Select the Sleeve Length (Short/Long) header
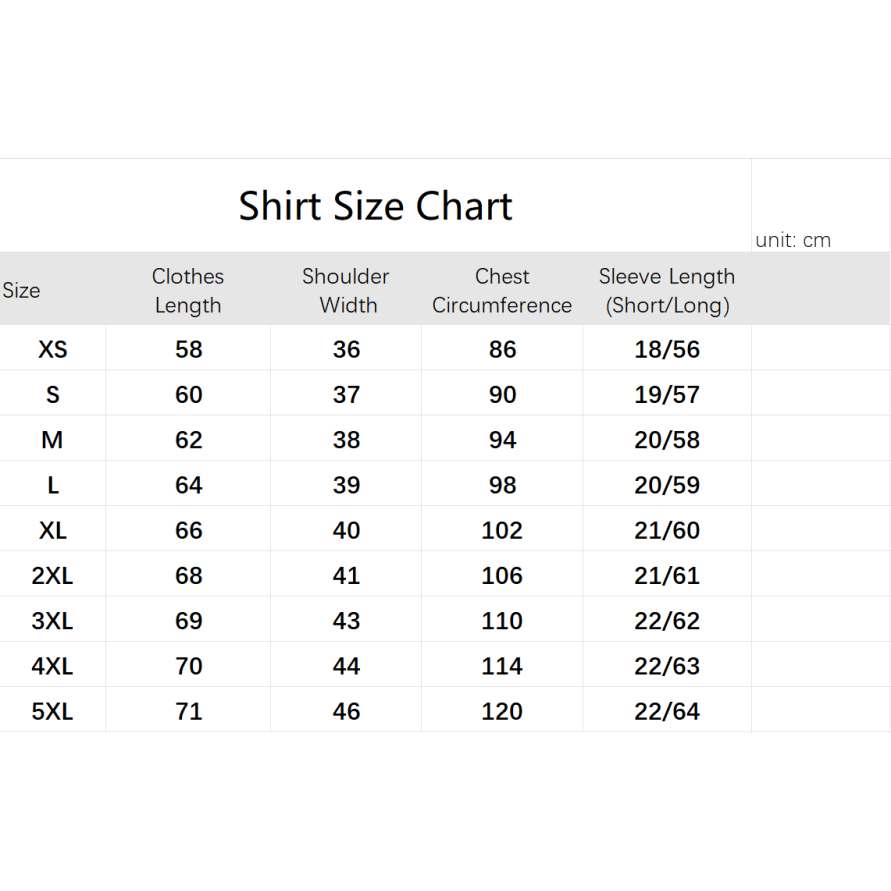 pyautogui.click(x=667, y=290)
